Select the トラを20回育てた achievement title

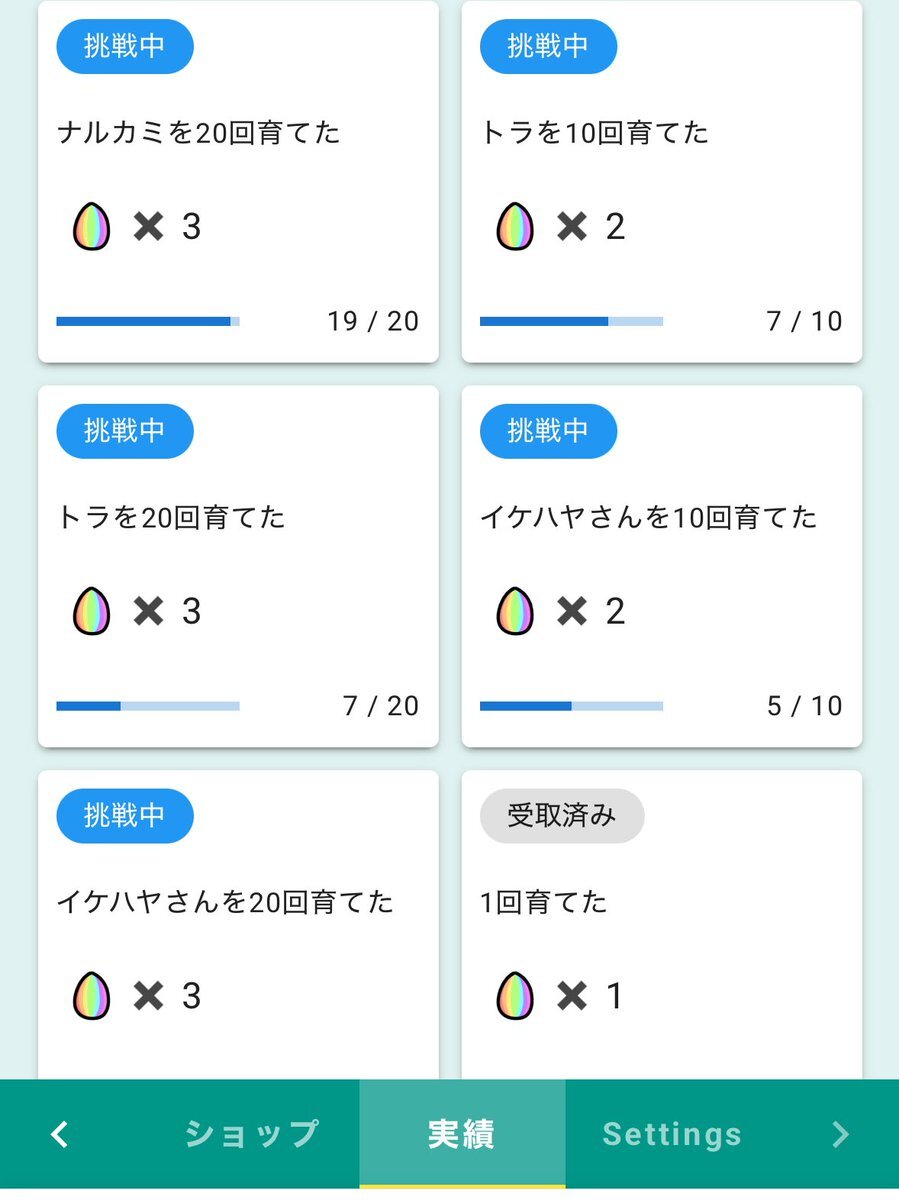pos(171,517)
